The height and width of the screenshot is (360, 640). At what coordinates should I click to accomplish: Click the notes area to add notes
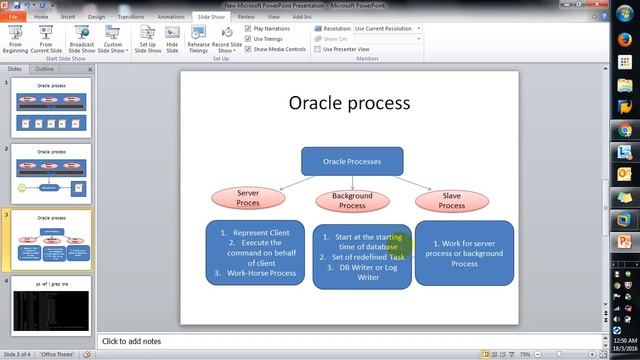click(x=350, y=341)
